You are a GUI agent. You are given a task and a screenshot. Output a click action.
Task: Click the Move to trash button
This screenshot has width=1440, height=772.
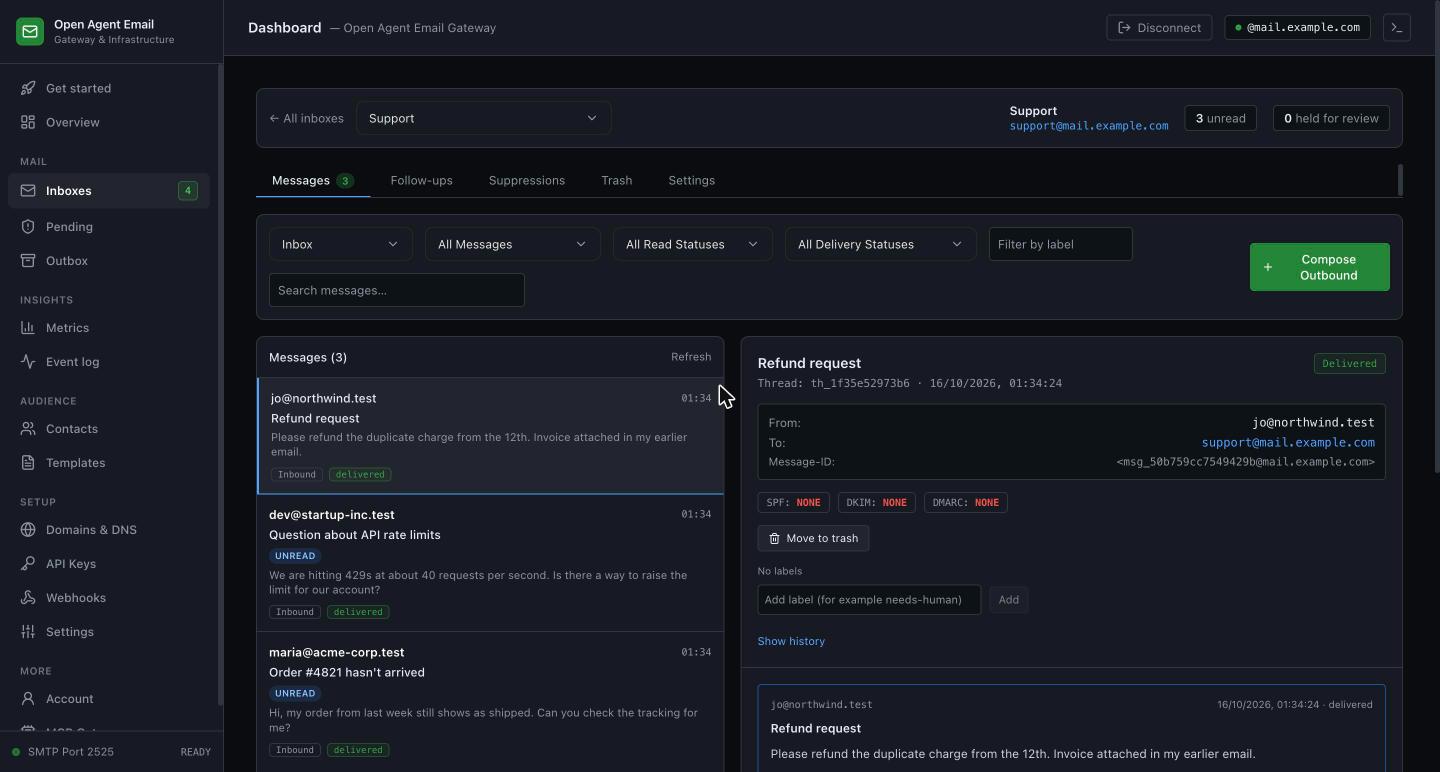(813, 538)
